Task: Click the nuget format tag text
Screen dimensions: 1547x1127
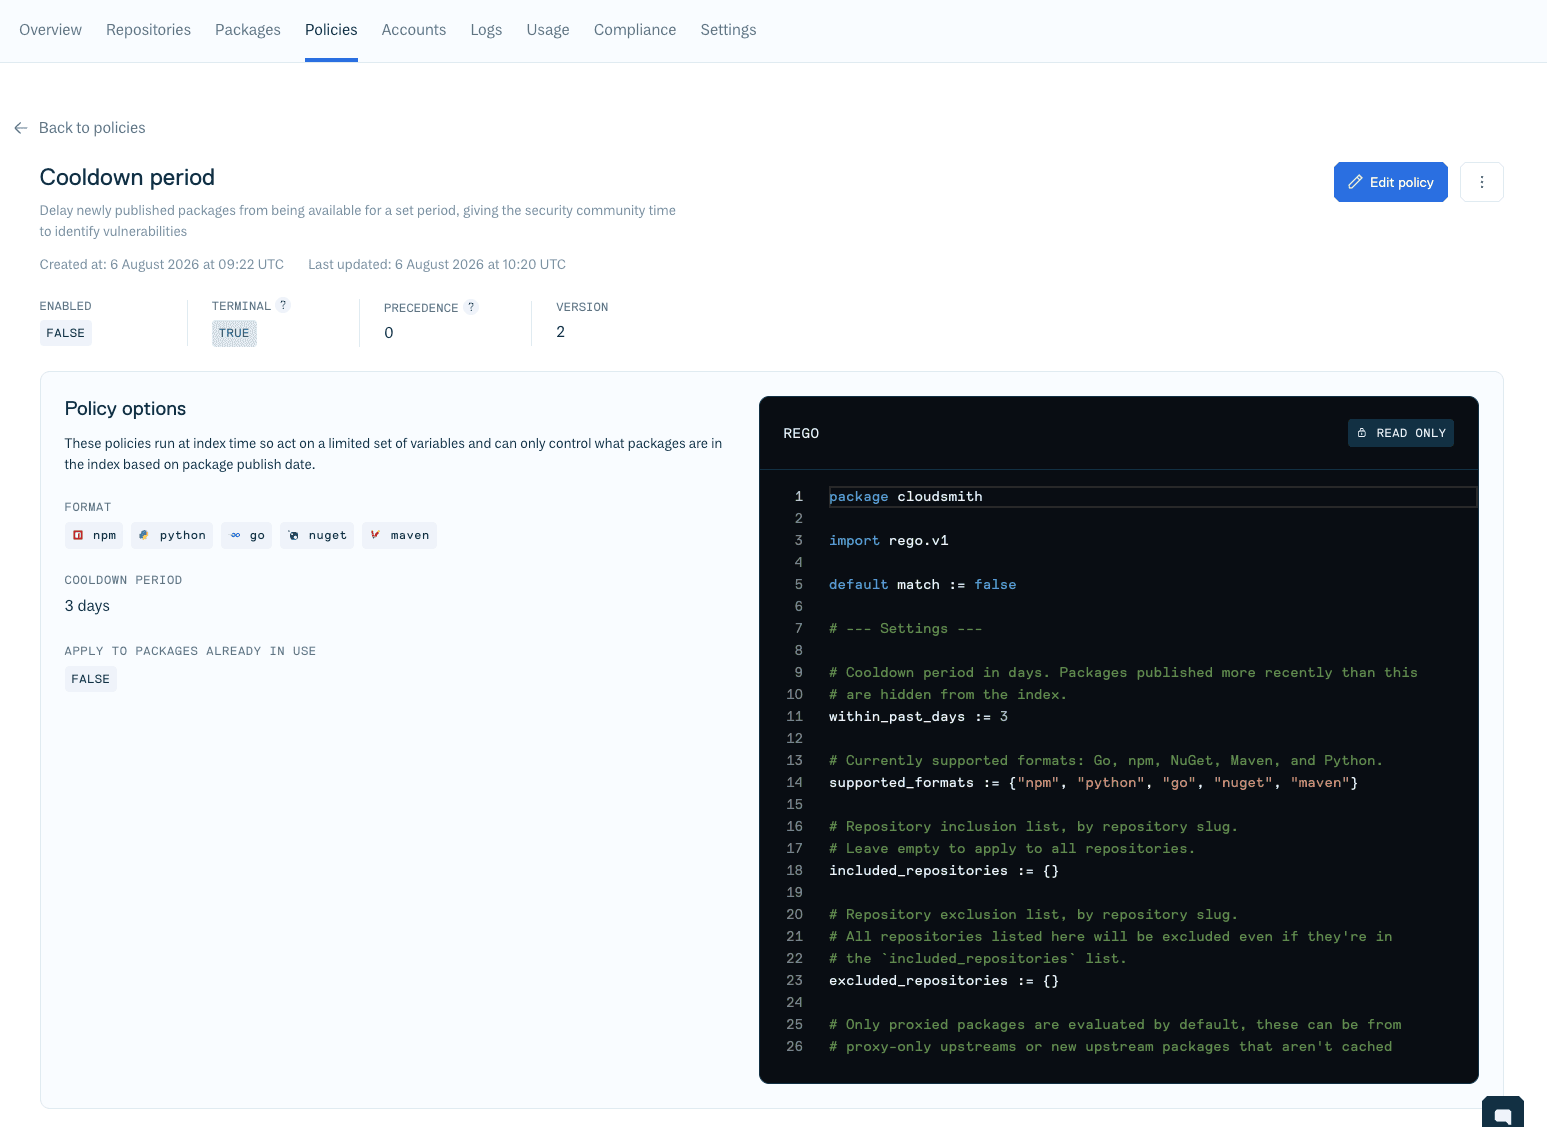Action: coord(328,535)
